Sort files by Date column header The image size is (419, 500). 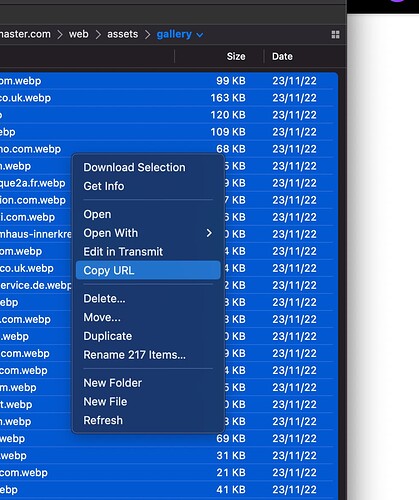click(282, 57)
